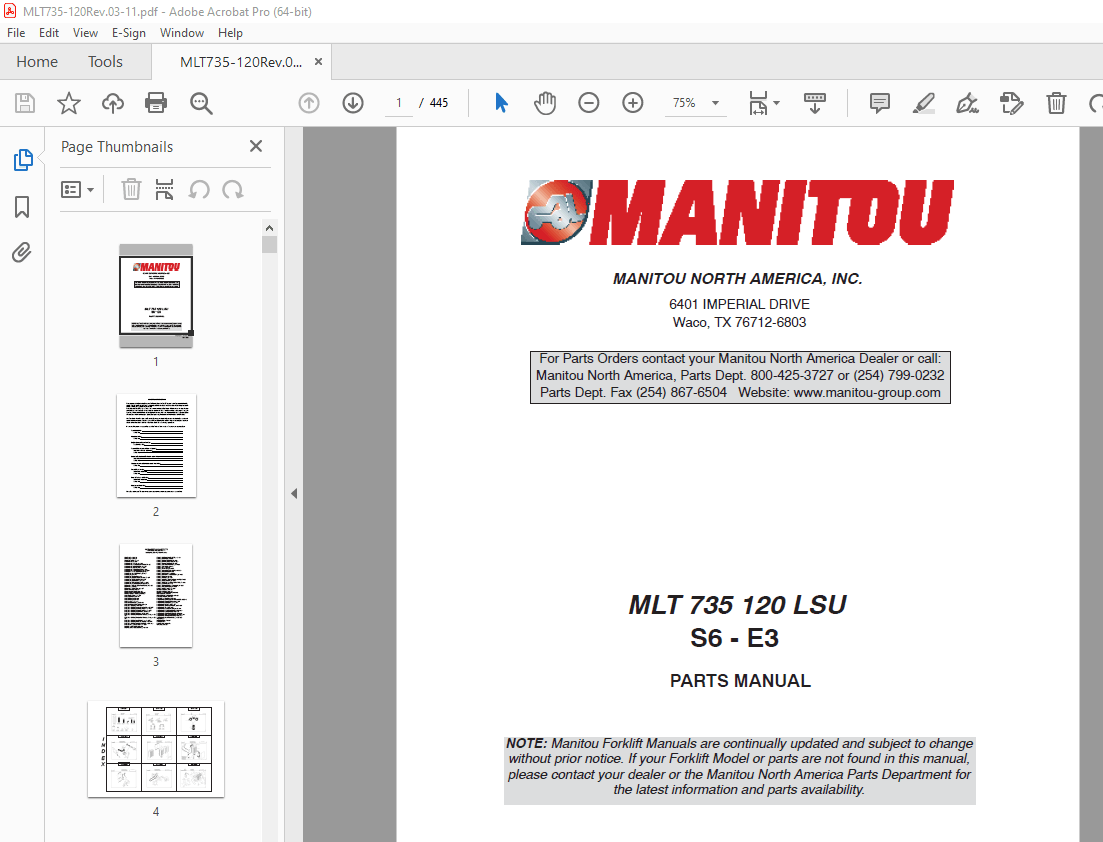Close the Page Thumbnails panel
The width and height of the screenshot is (1103, 842).
point(255,146)
